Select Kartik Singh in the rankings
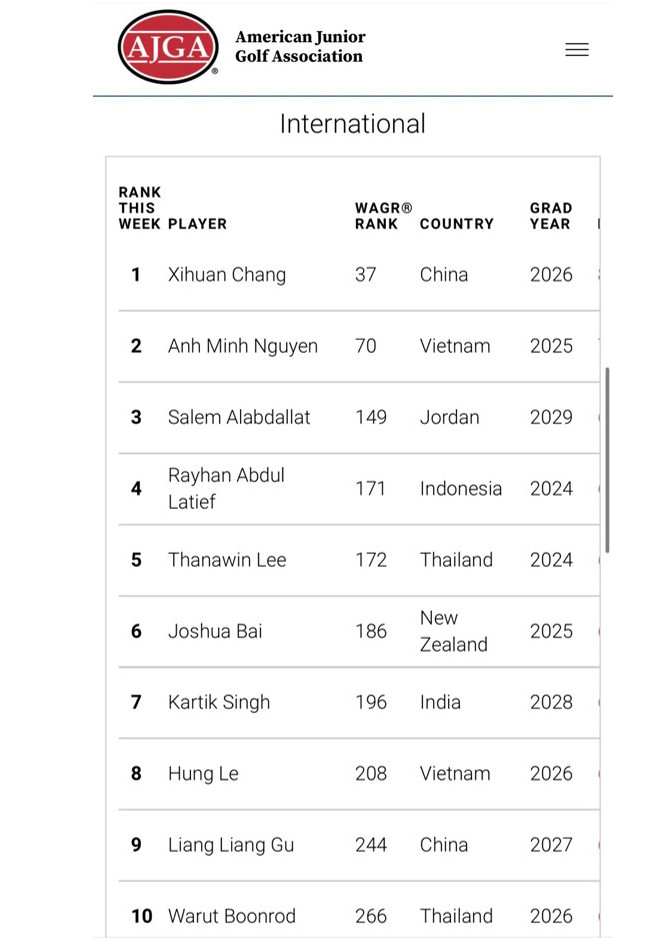 click(x=219, y=702)
